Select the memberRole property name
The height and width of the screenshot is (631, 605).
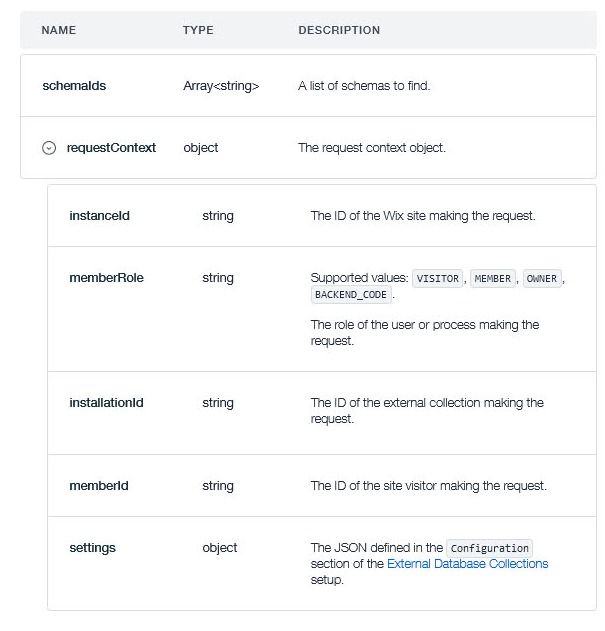coord(106,278)
